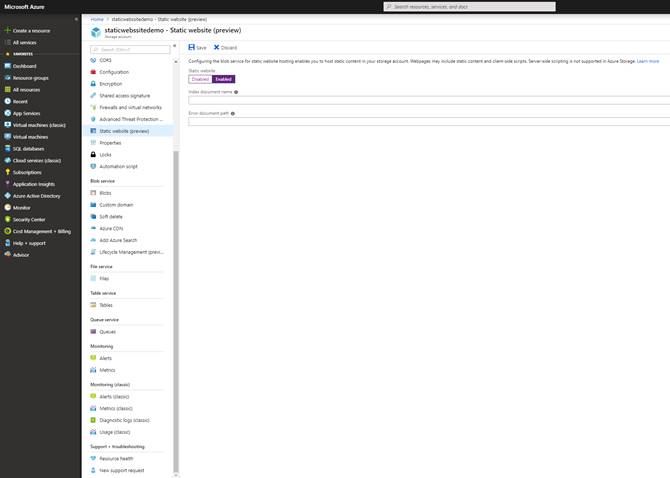Image resolution: width=670 pixels, height=478 pixels.
Task: Open the Monitor icon
Action: pos(7,207)
